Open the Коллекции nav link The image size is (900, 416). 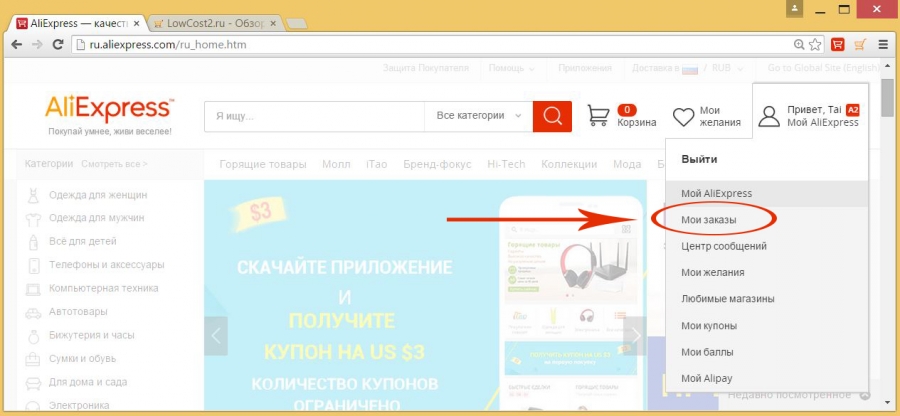coord(569,165)
